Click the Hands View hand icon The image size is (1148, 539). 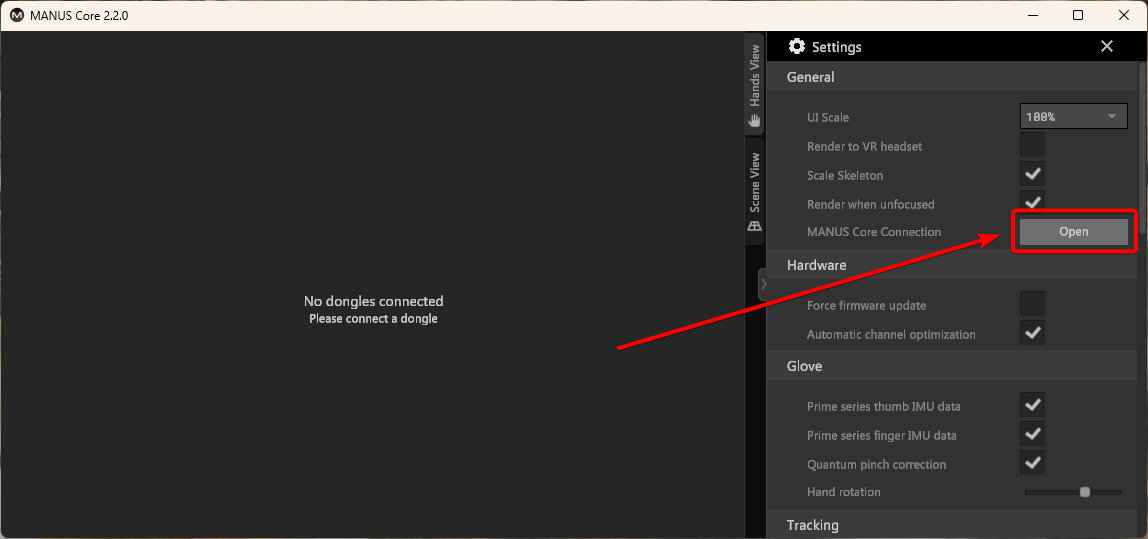[755, 120]
